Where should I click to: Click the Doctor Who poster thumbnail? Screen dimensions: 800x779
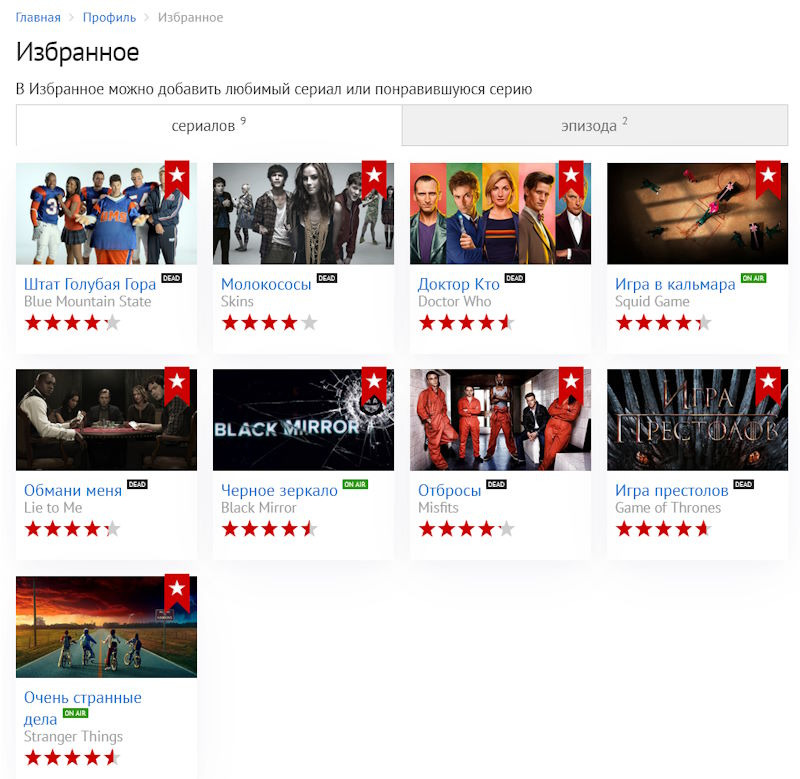[501, 213]
